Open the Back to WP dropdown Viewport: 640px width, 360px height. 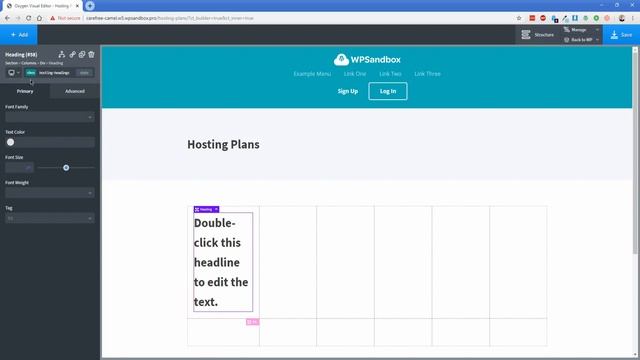[581, 40]
